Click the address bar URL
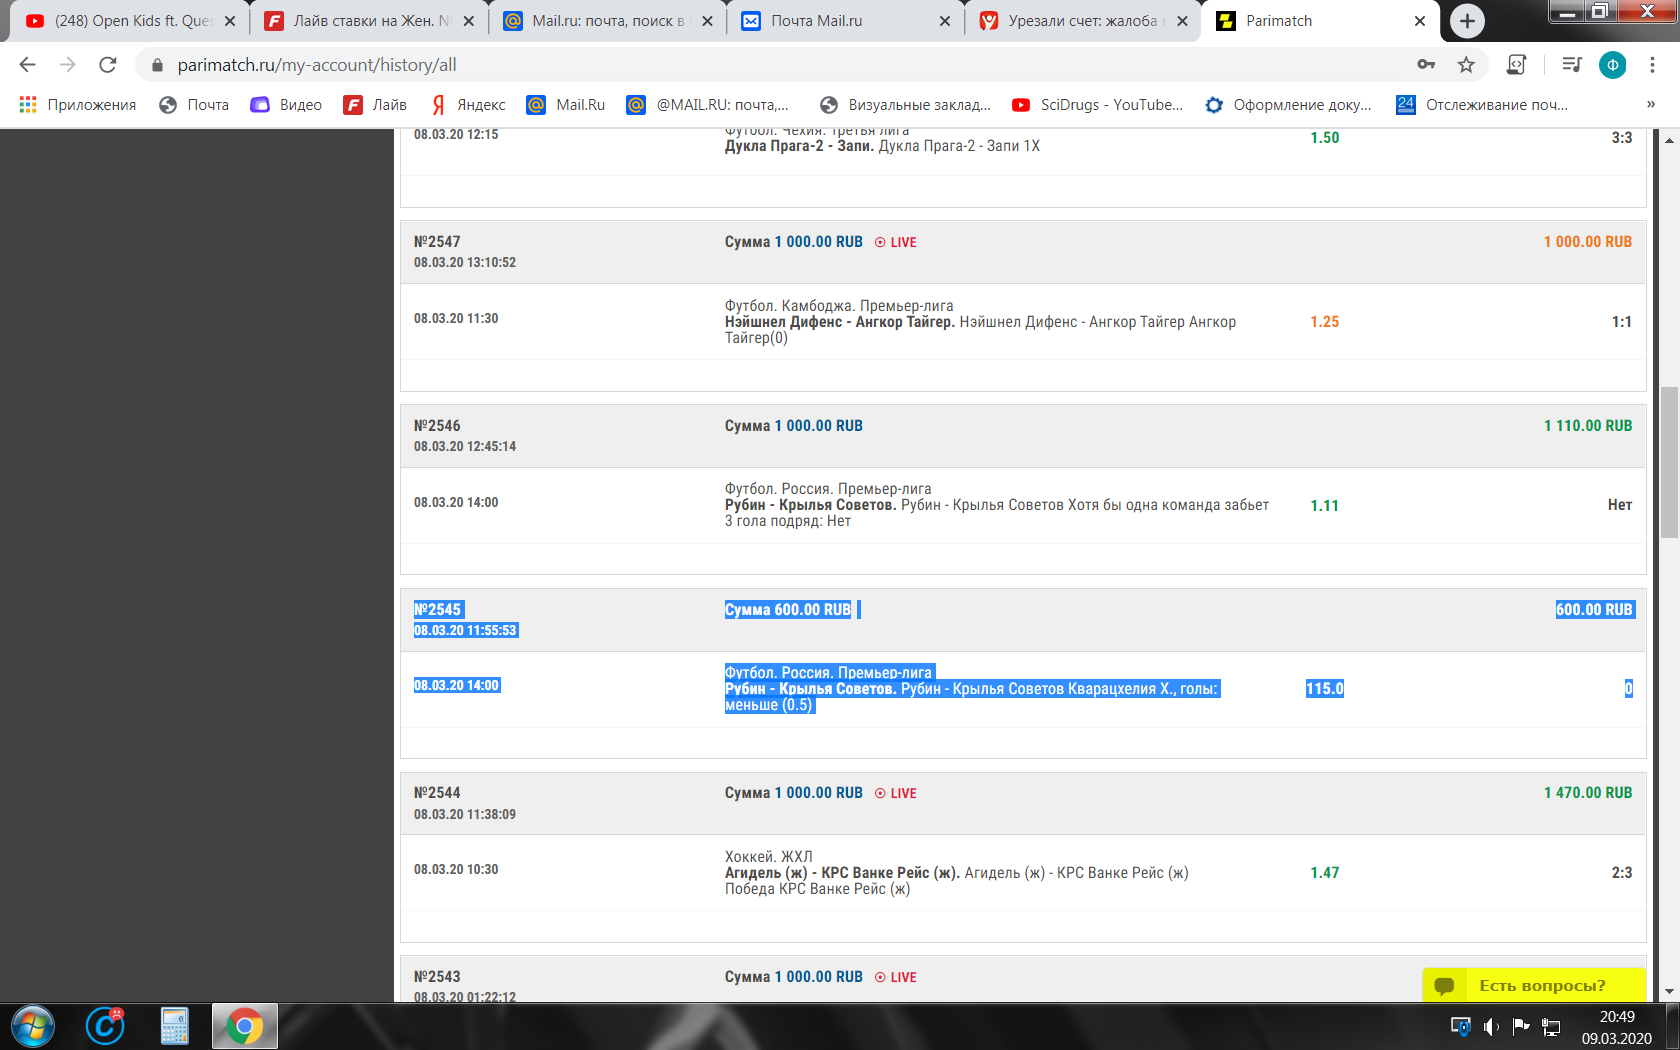 [x=316, y=65]
